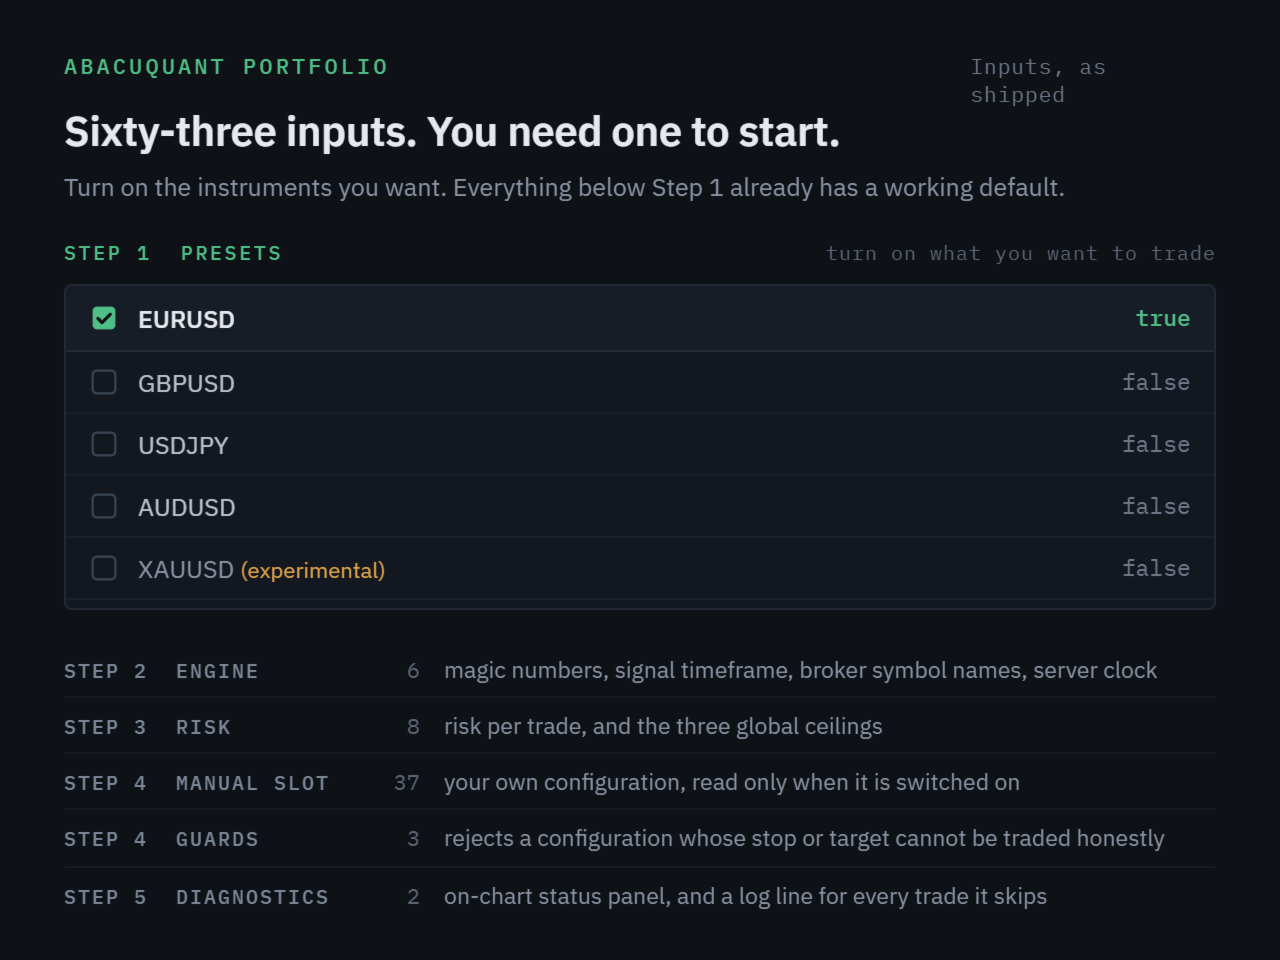
Task: Click the orange '(experimental)' tag
Action: 313,570
